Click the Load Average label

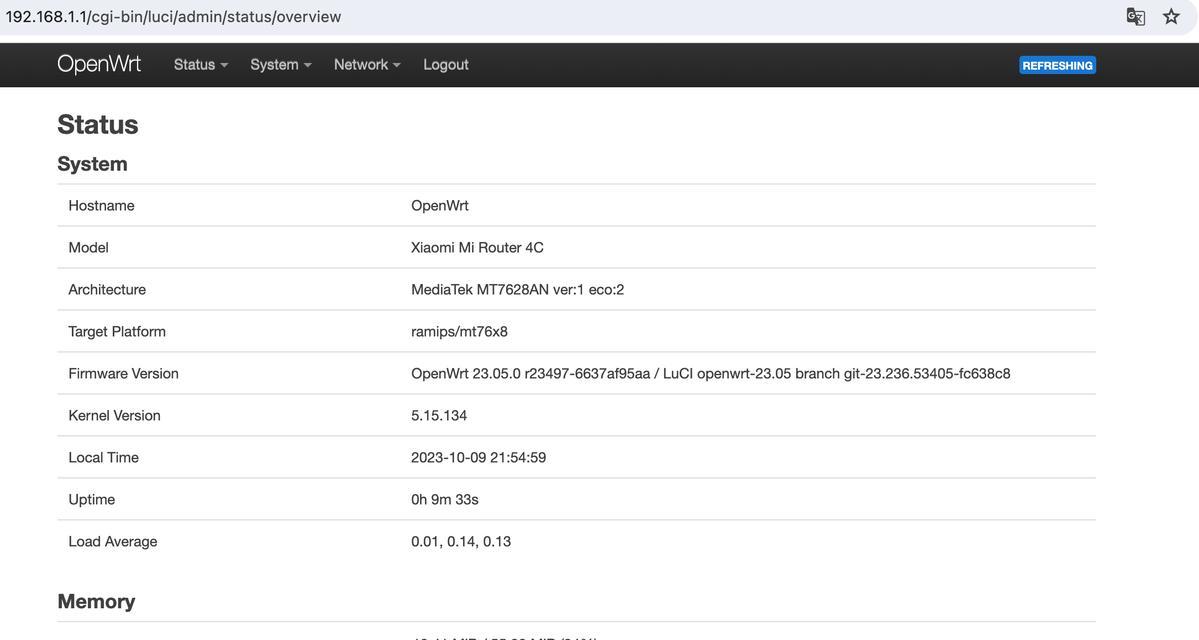pyautogui.click(x=112, y=542)
